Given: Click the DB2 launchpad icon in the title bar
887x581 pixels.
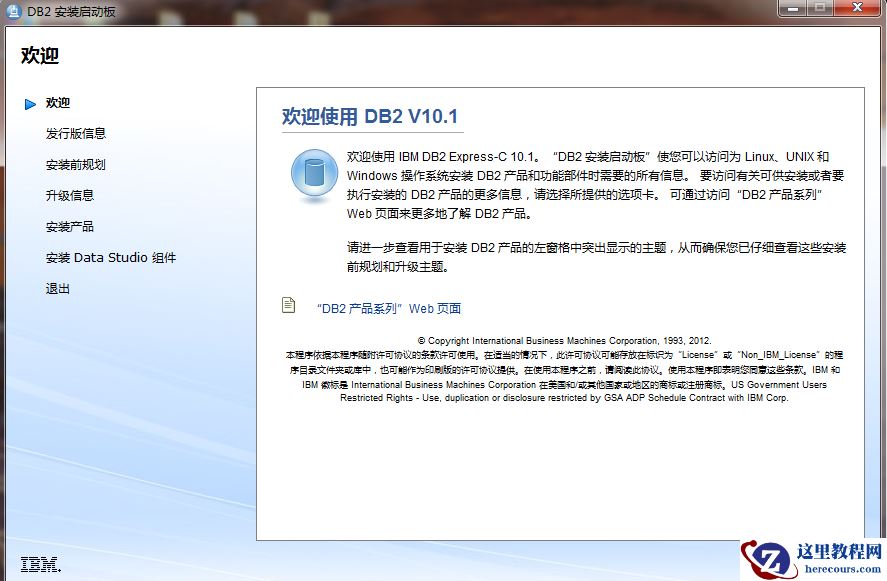Looking at the screenshot, I should click(x=13, y=11).
